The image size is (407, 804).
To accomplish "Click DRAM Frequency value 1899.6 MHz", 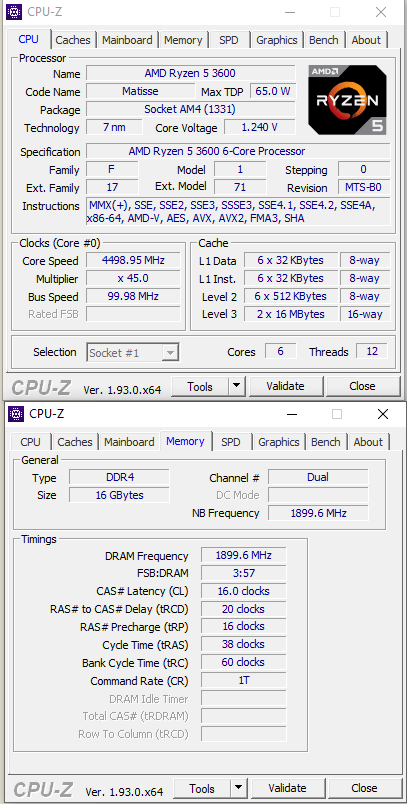I will point(243,555).
